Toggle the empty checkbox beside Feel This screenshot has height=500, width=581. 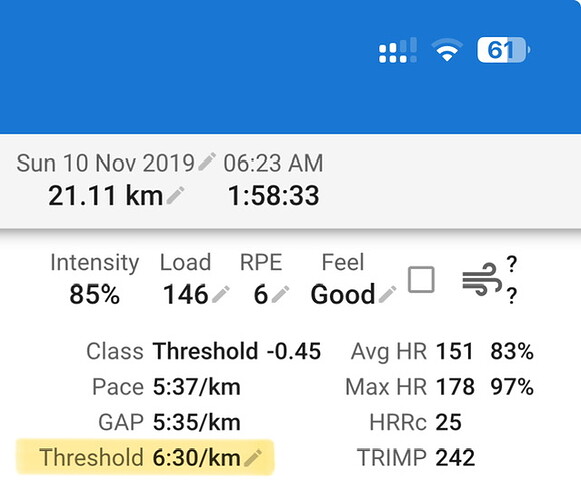(x=421, y=279)
